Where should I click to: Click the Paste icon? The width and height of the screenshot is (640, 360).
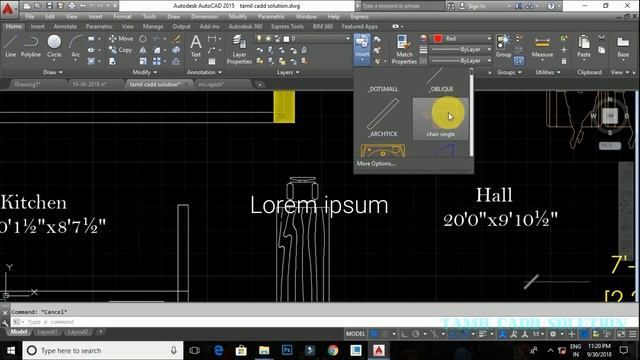pyautogui.click(x=584, y=46)
